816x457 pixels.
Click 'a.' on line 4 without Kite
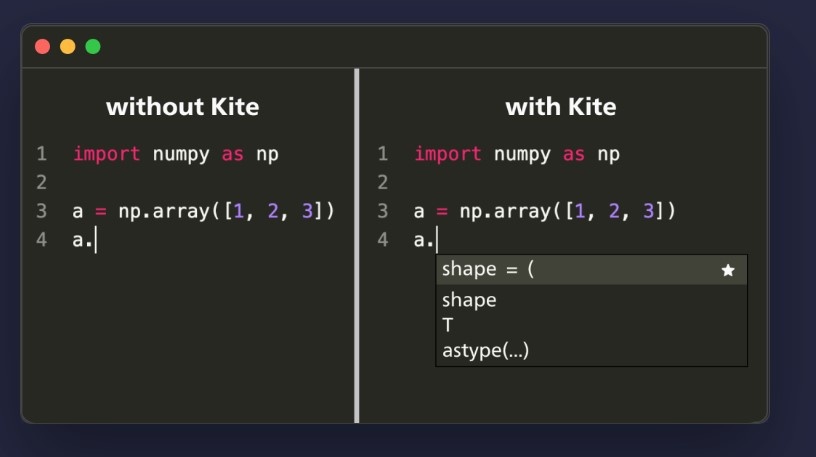tap(82, 240)
